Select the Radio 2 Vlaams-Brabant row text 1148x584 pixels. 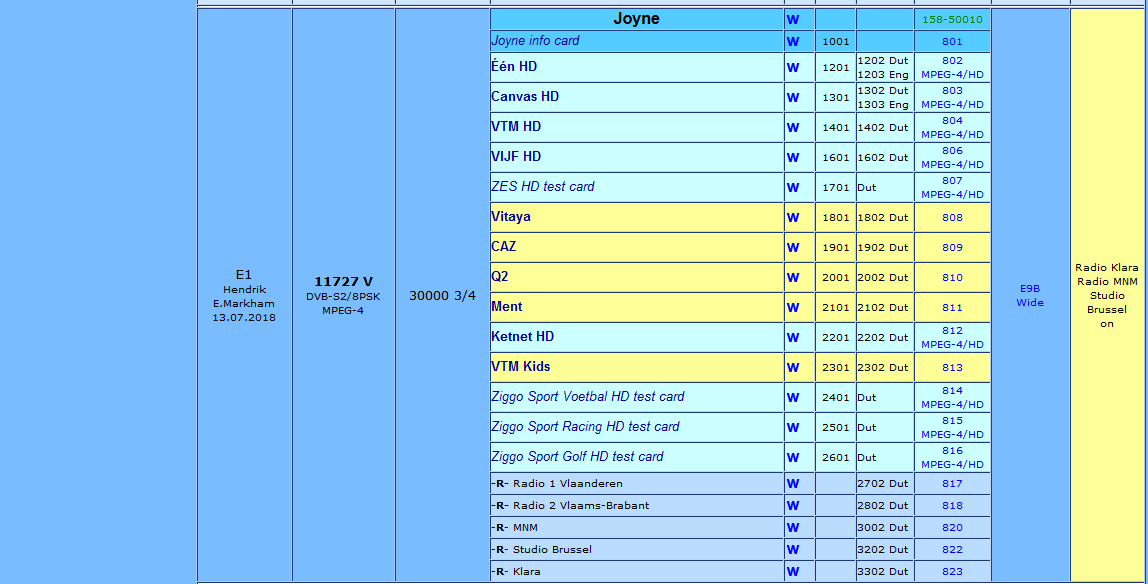pos(581,506)
